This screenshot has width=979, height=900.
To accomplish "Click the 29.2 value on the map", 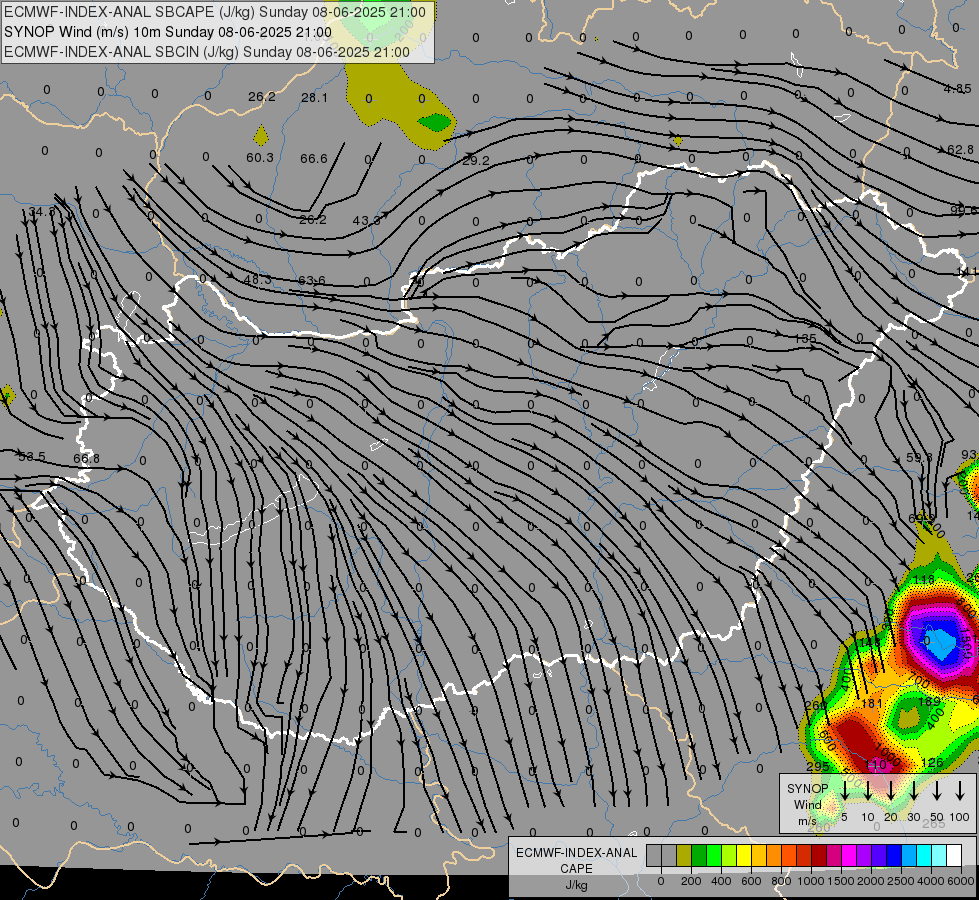I will [x=476, y=161].
